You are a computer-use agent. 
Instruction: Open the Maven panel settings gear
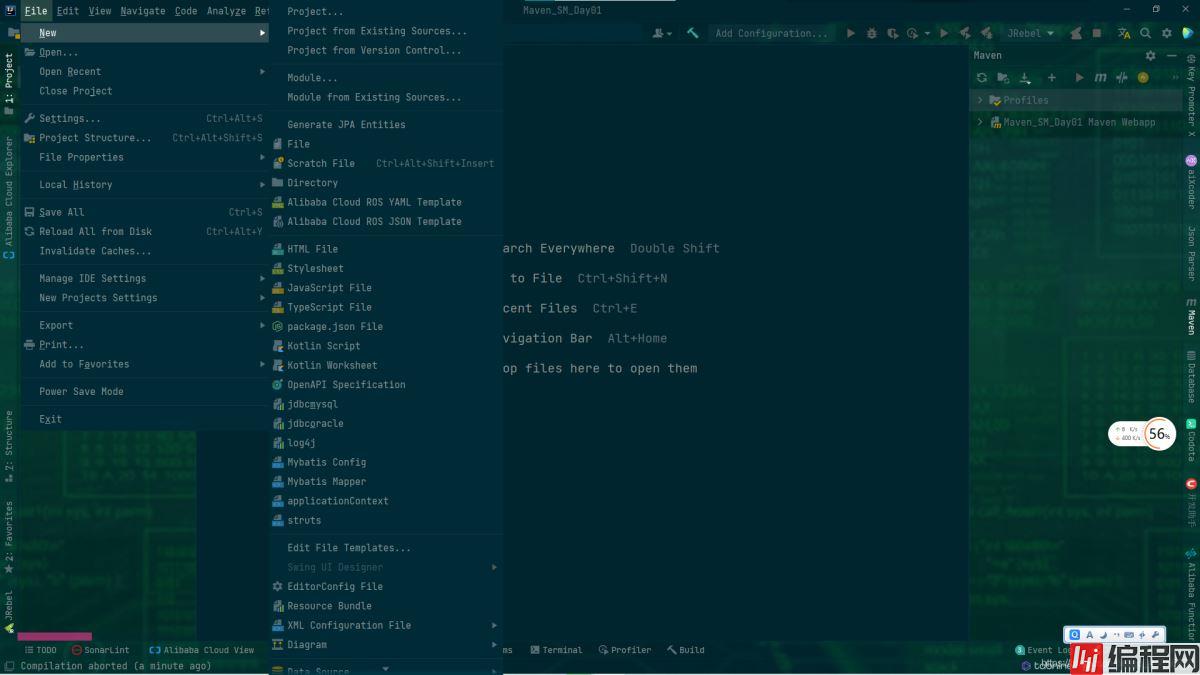[x=1150, y=56]
